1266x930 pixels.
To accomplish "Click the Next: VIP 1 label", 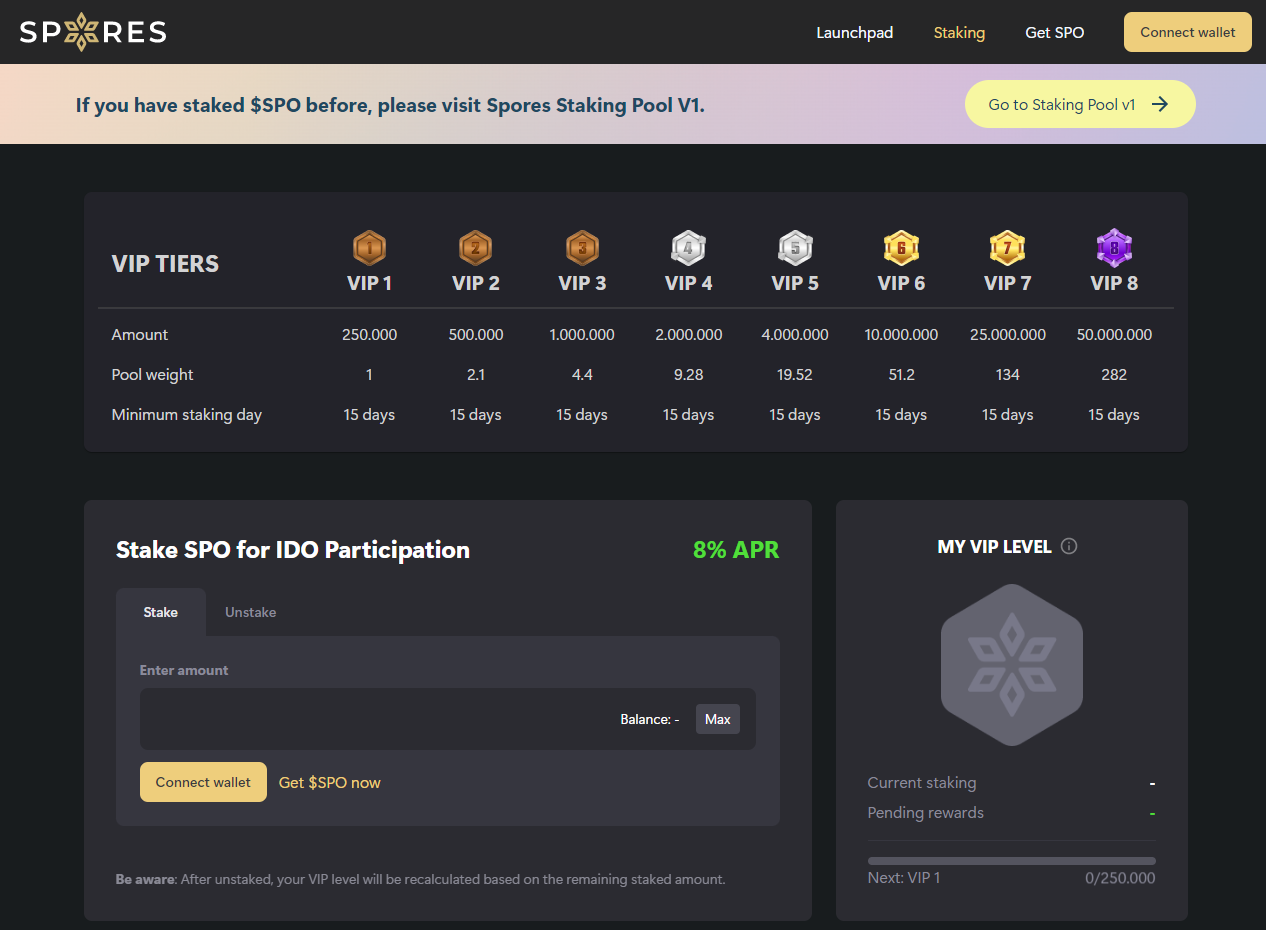I will [904, 878].
